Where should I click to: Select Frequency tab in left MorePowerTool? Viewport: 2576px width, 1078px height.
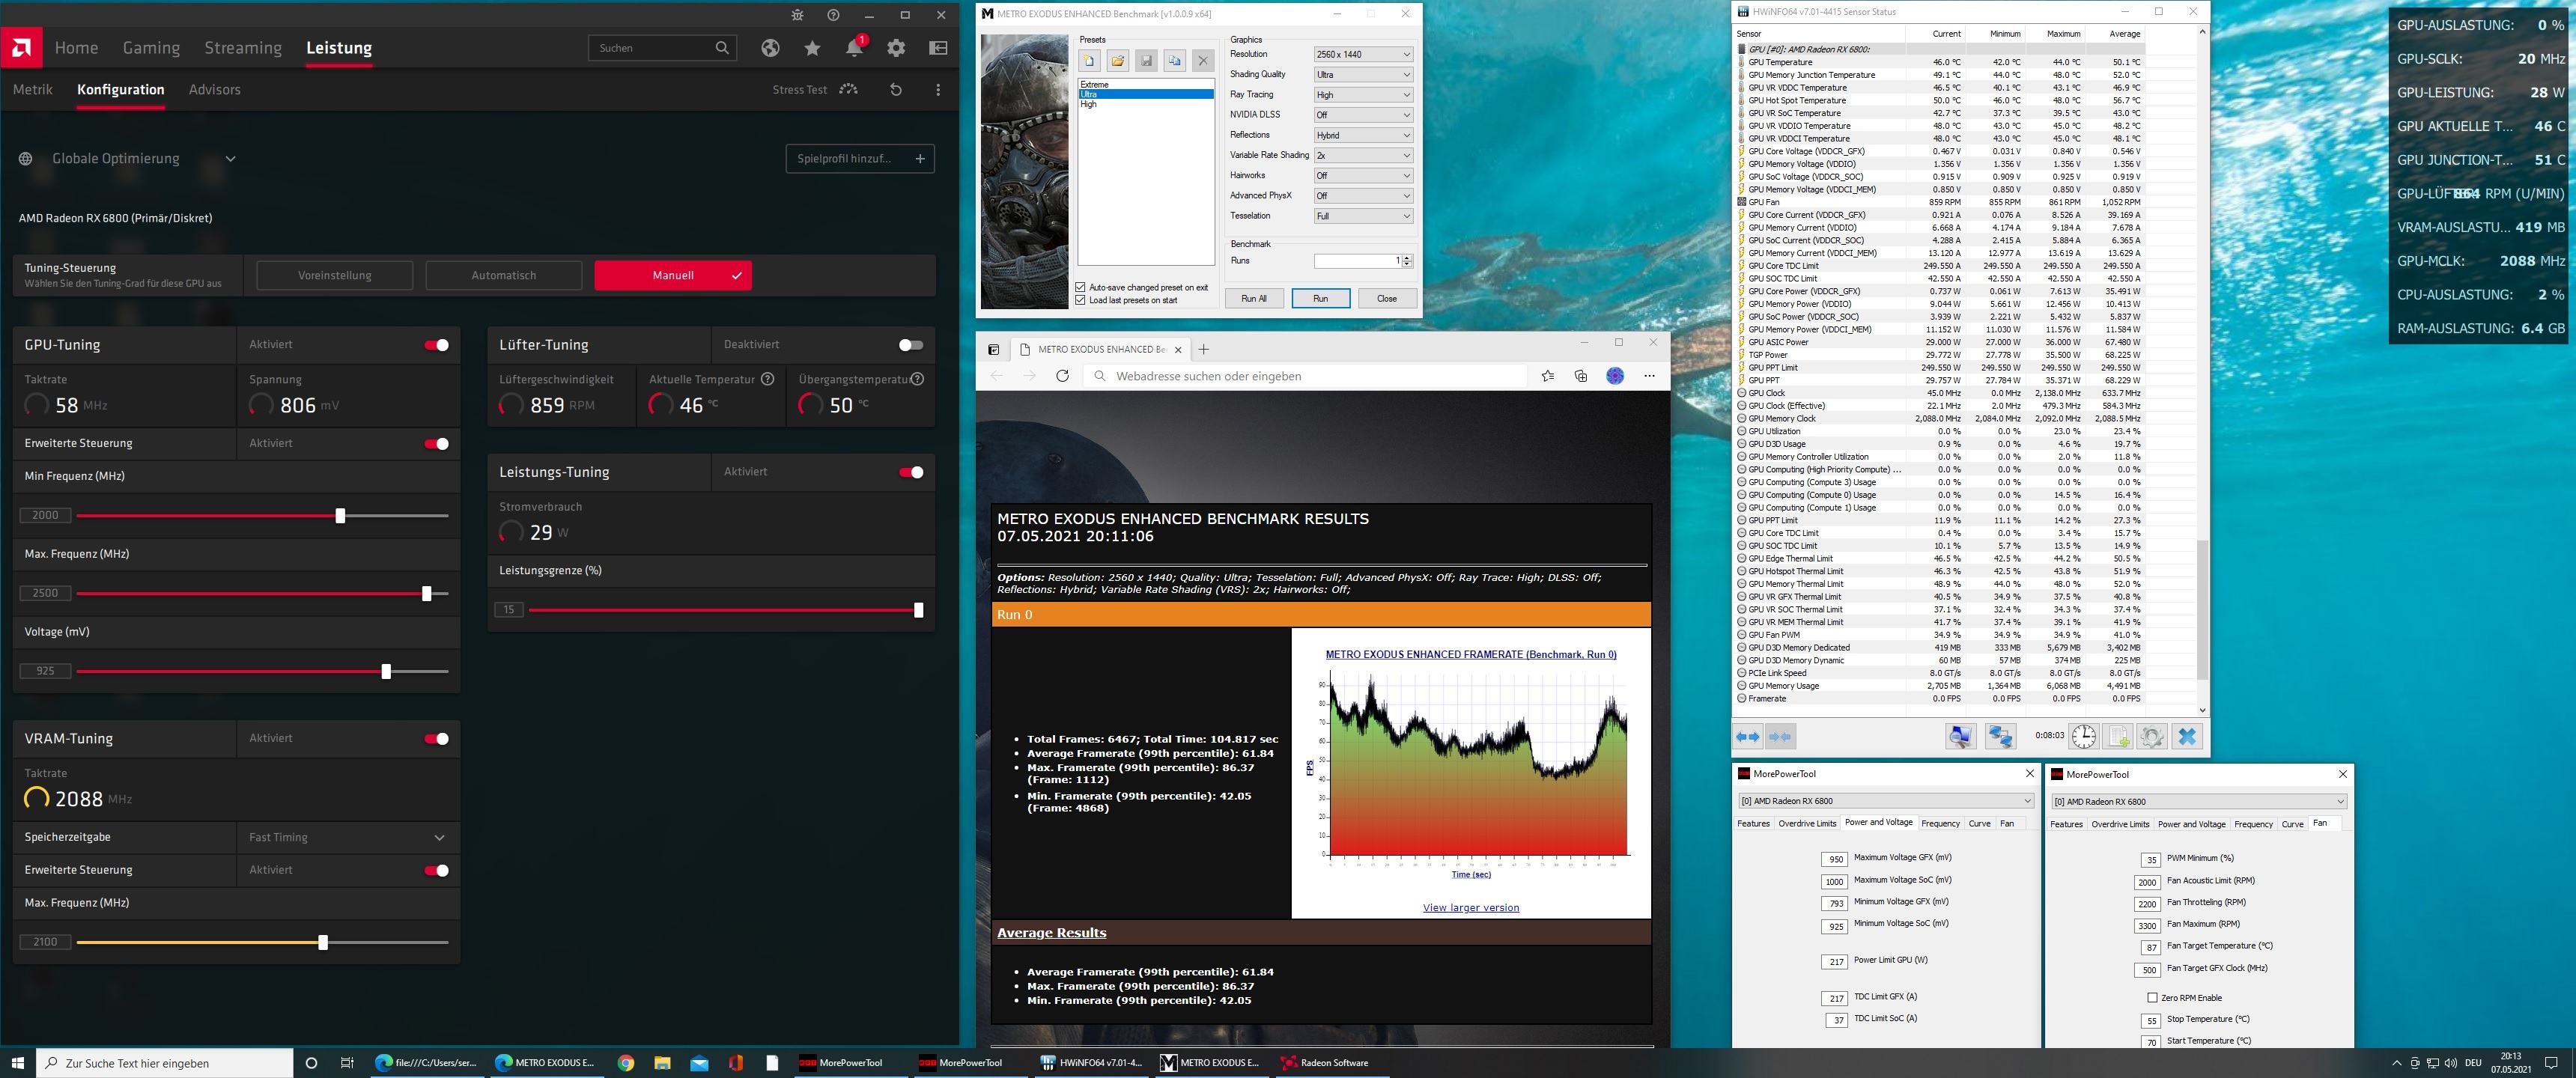(x=1940, y=824)
